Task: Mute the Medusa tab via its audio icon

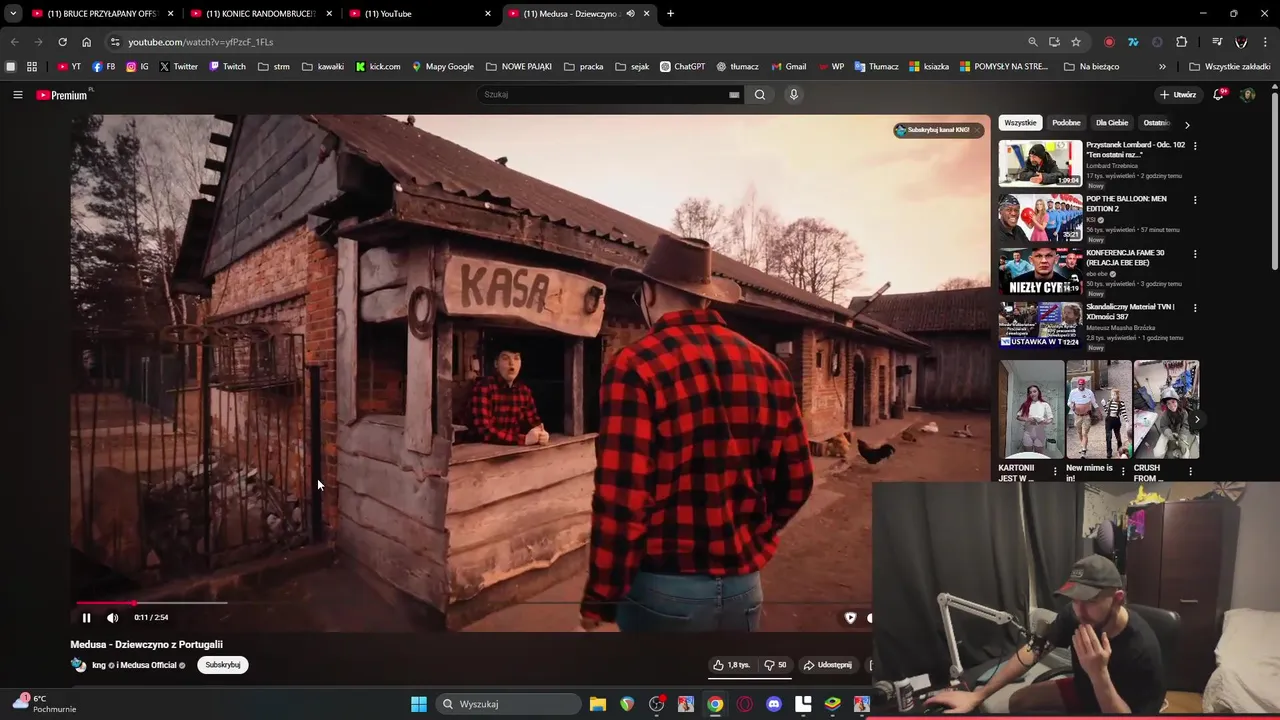Action: pos(630,14)
